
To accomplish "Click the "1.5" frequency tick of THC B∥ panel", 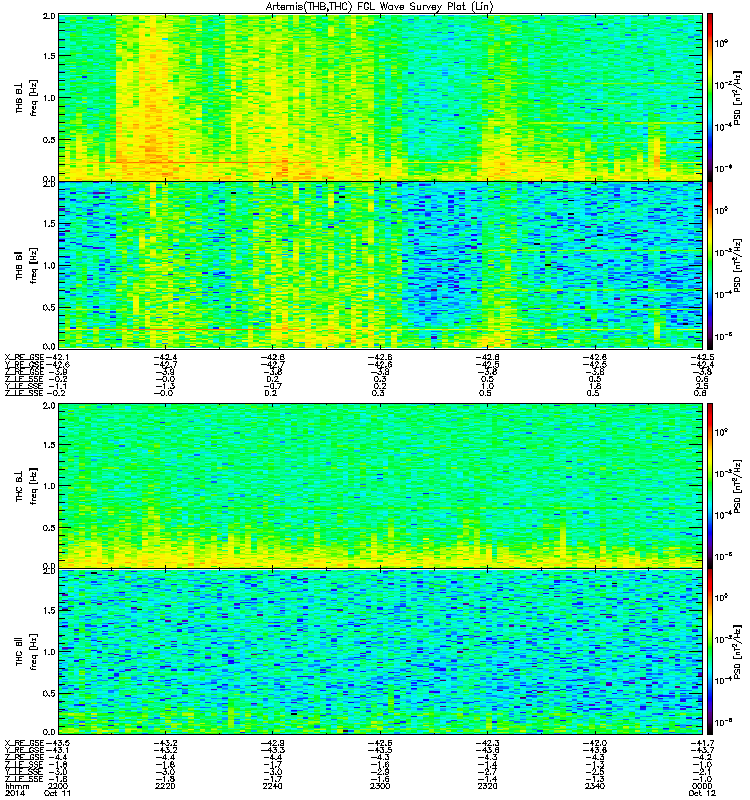I will click(x=49, y=610).
